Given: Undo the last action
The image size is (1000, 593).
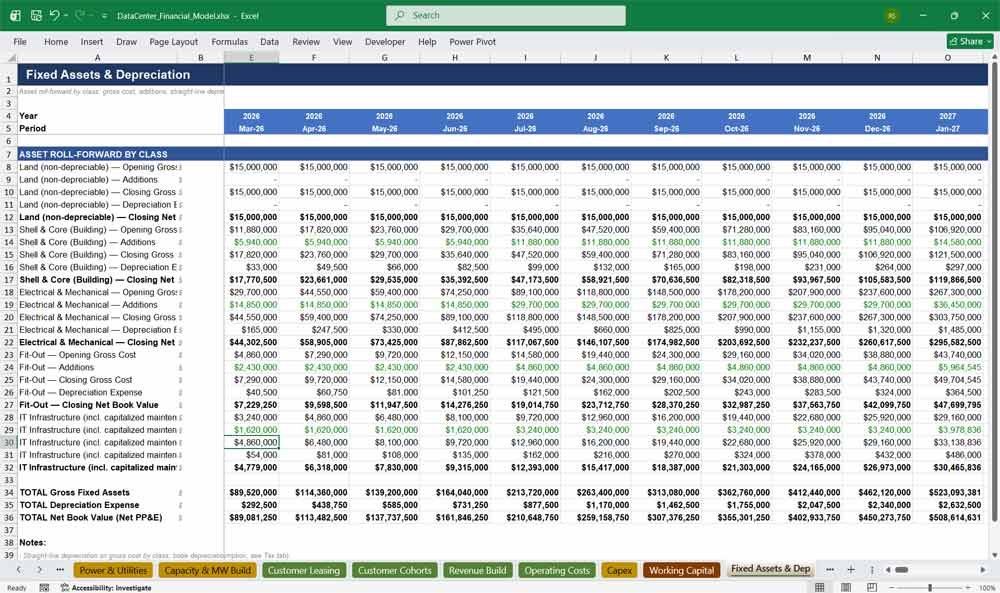Looking at the screenshot, I should [54, 15].
